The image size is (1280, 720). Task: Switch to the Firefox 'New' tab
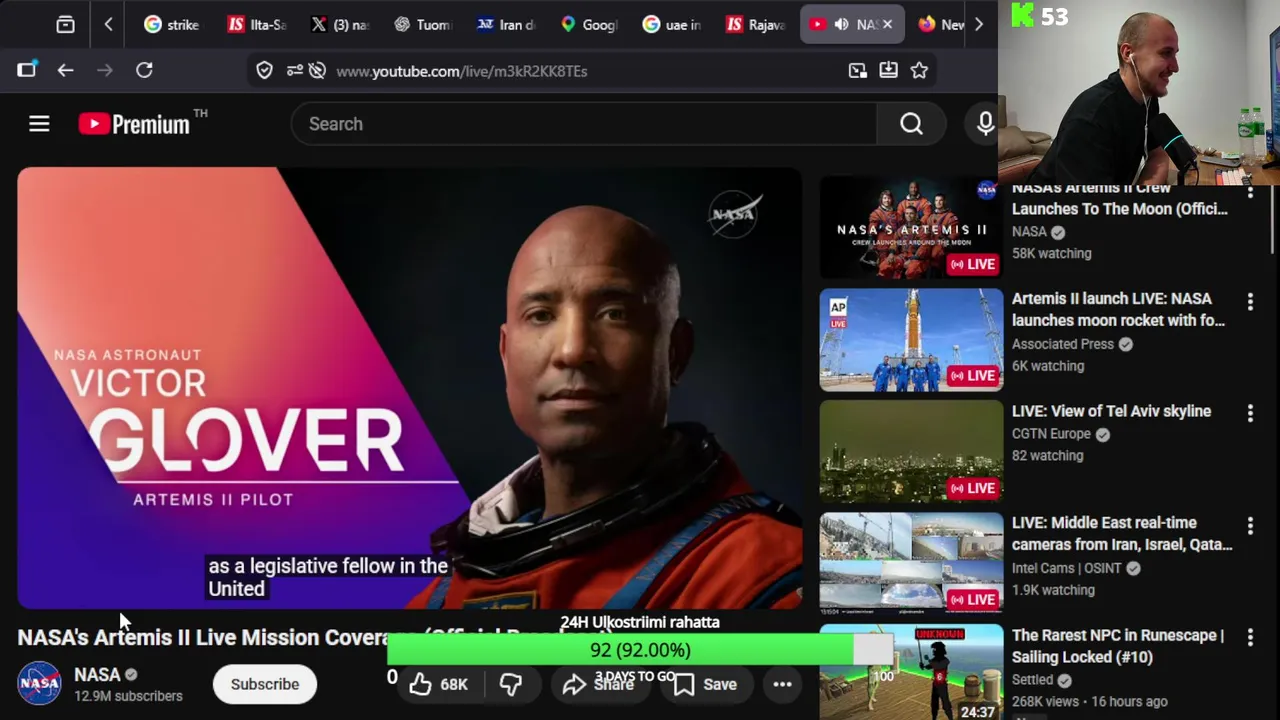tap(940, 24)
